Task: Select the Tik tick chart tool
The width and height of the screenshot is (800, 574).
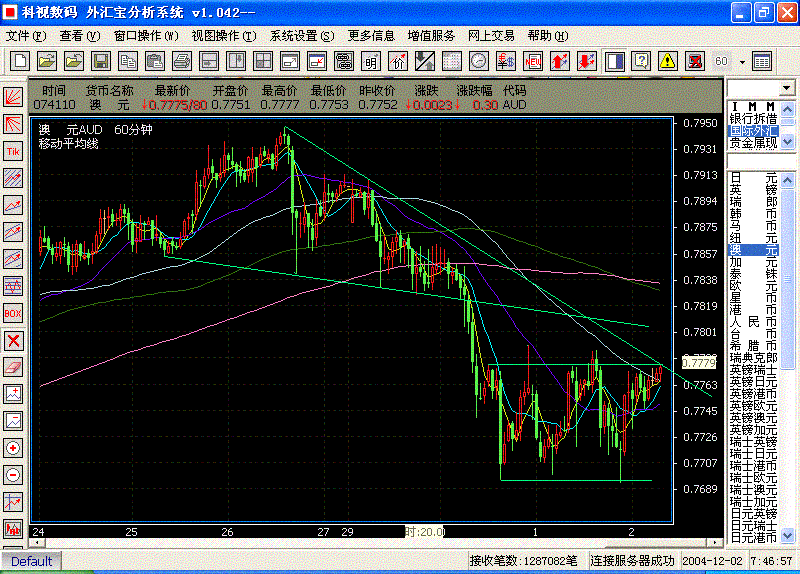Action: coord(13,151)
